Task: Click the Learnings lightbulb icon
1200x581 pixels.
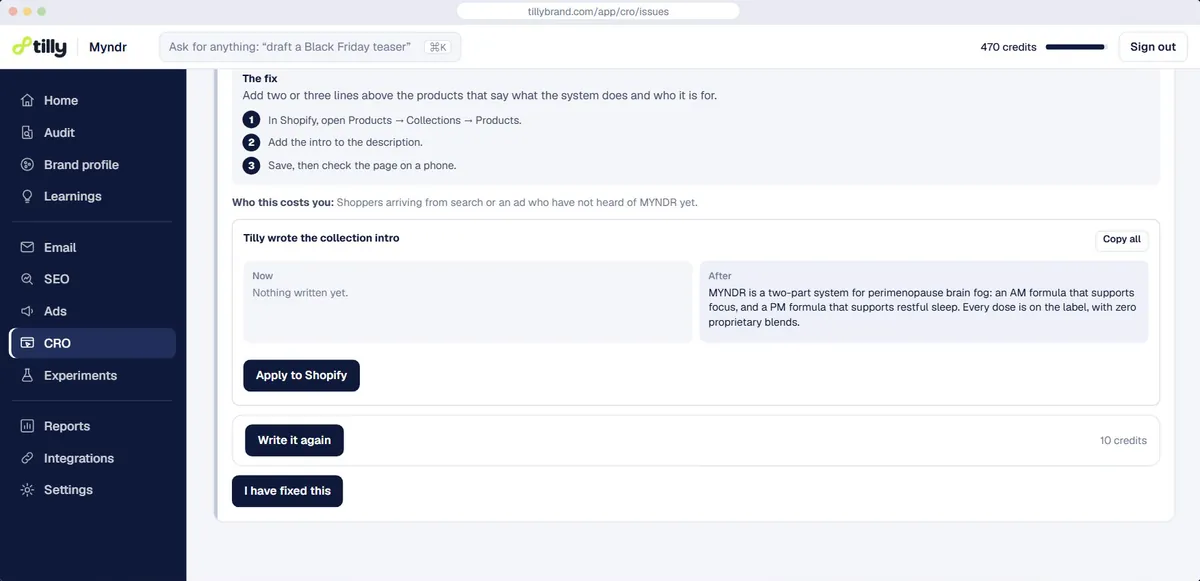Action: pyautogui.click(x=27, y=196)
